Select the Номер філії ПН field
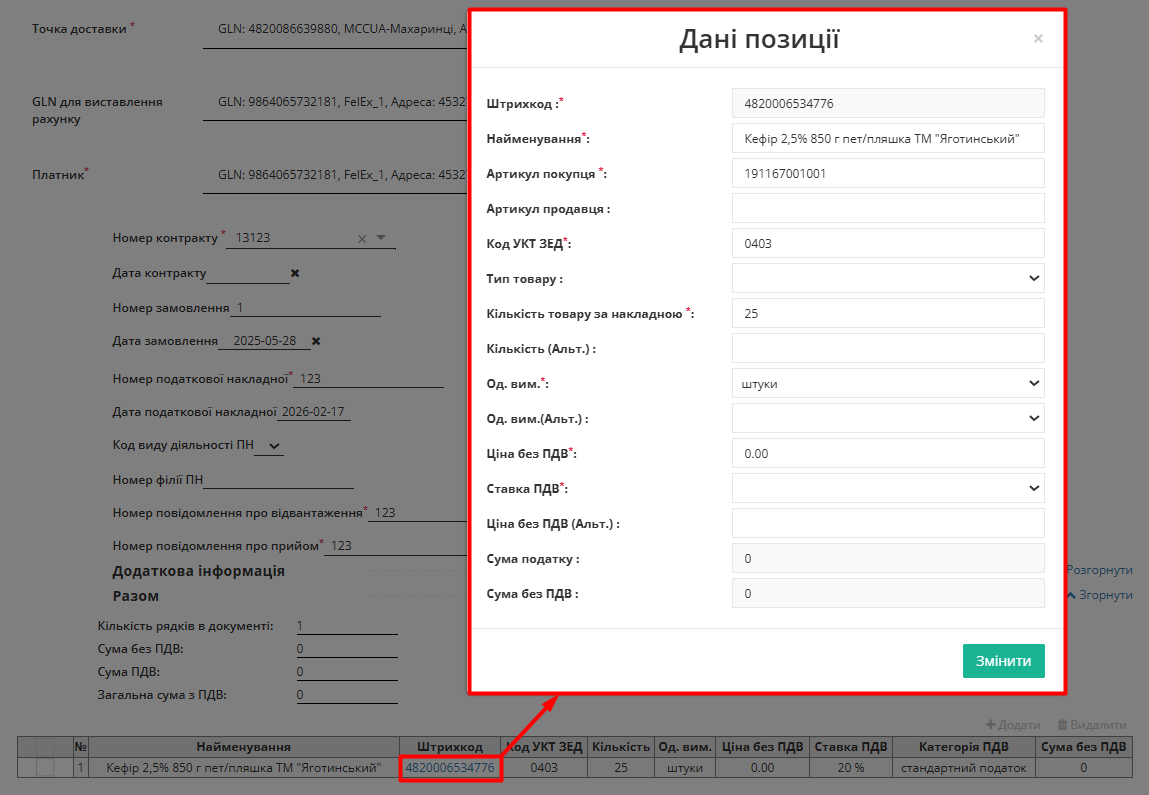The image size is (1149, 795). coord(278,480)
